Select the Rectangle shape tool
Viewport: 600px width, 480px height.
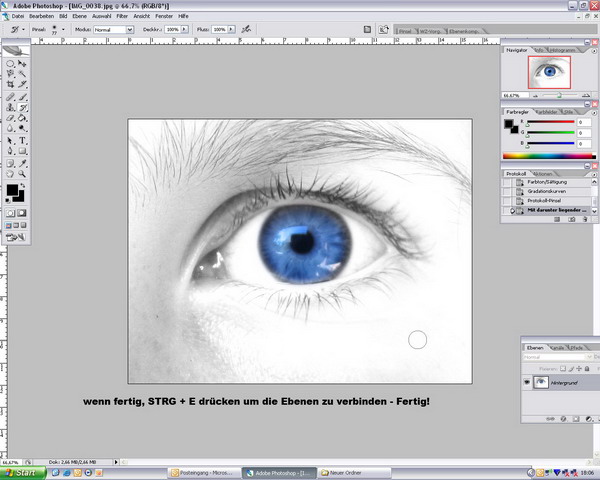click(x=22, y=151)
